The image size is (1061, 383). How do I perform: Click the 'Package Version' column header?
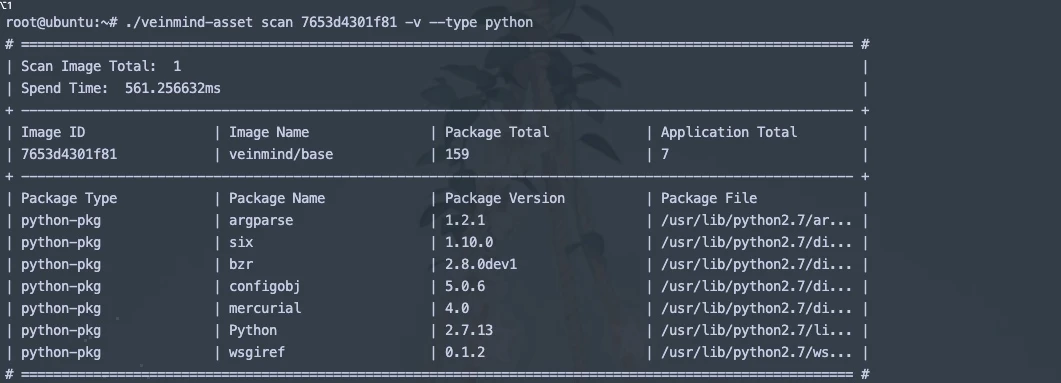click(505, 198)
